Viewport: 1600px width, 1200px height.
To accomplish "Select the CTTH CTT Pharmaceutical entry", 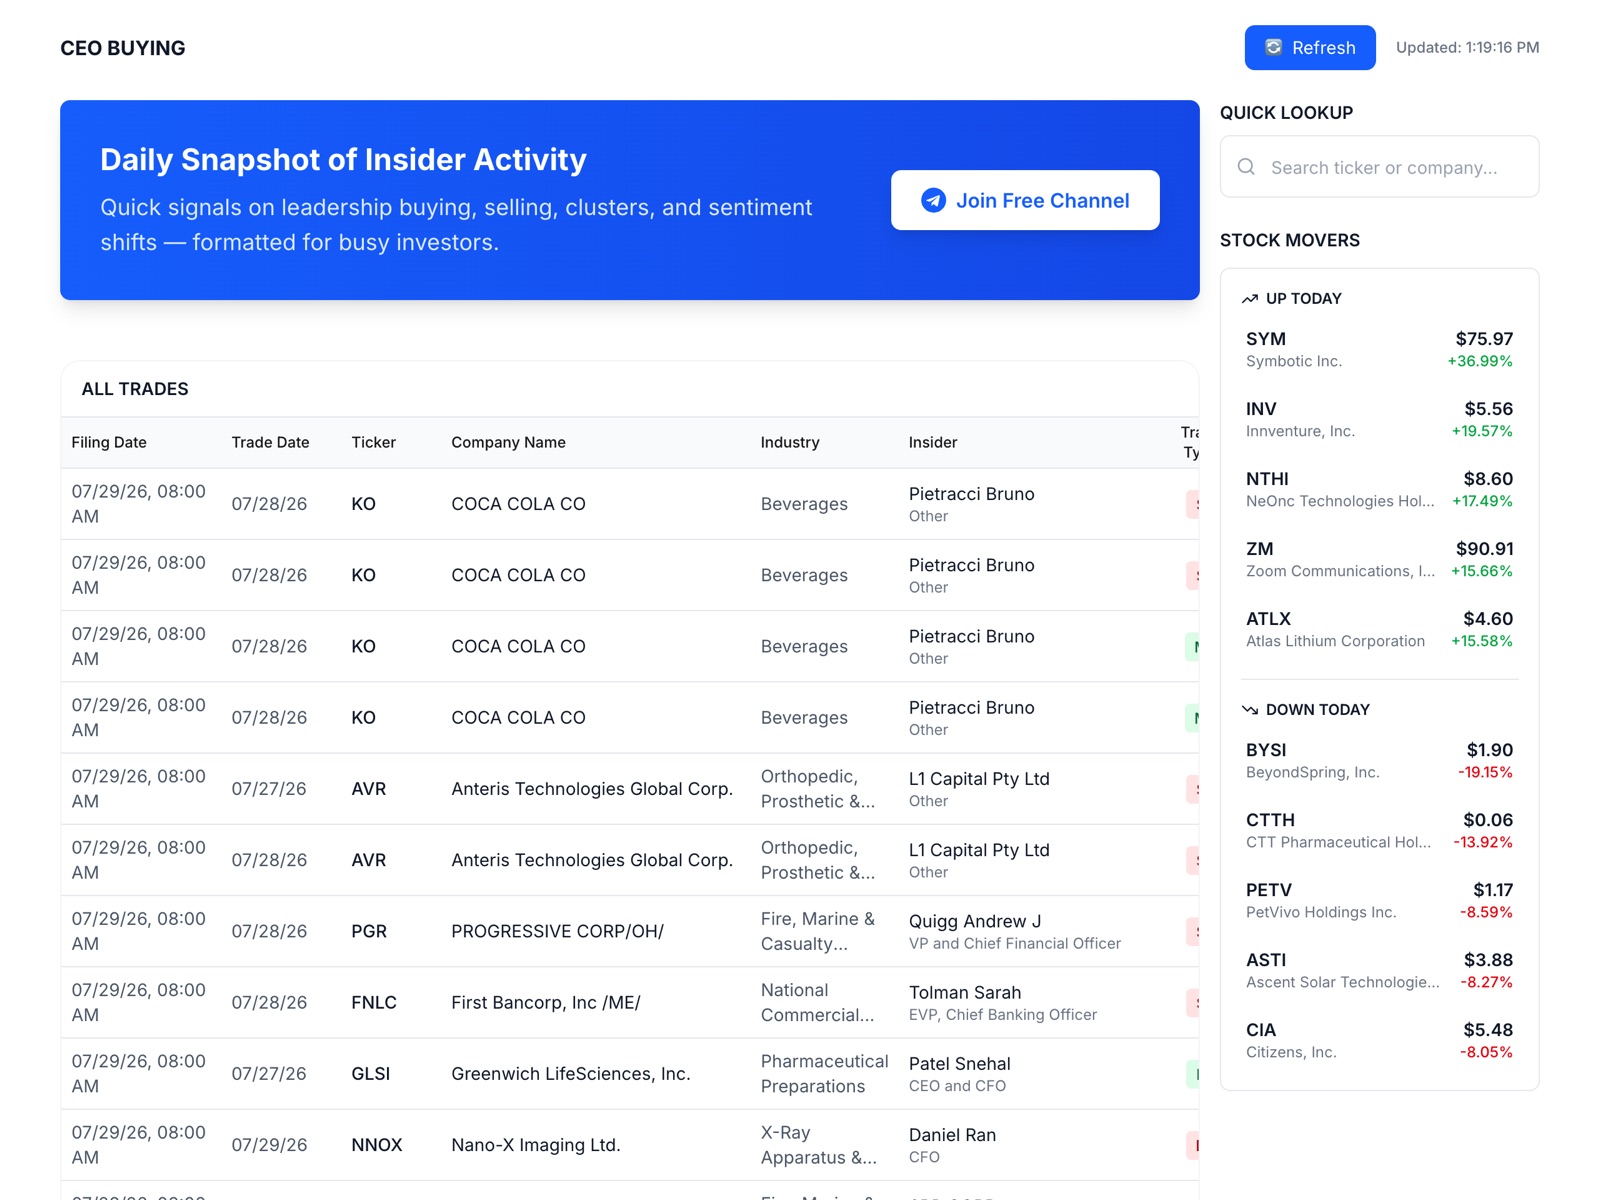I will click(x=1379, y=831).
